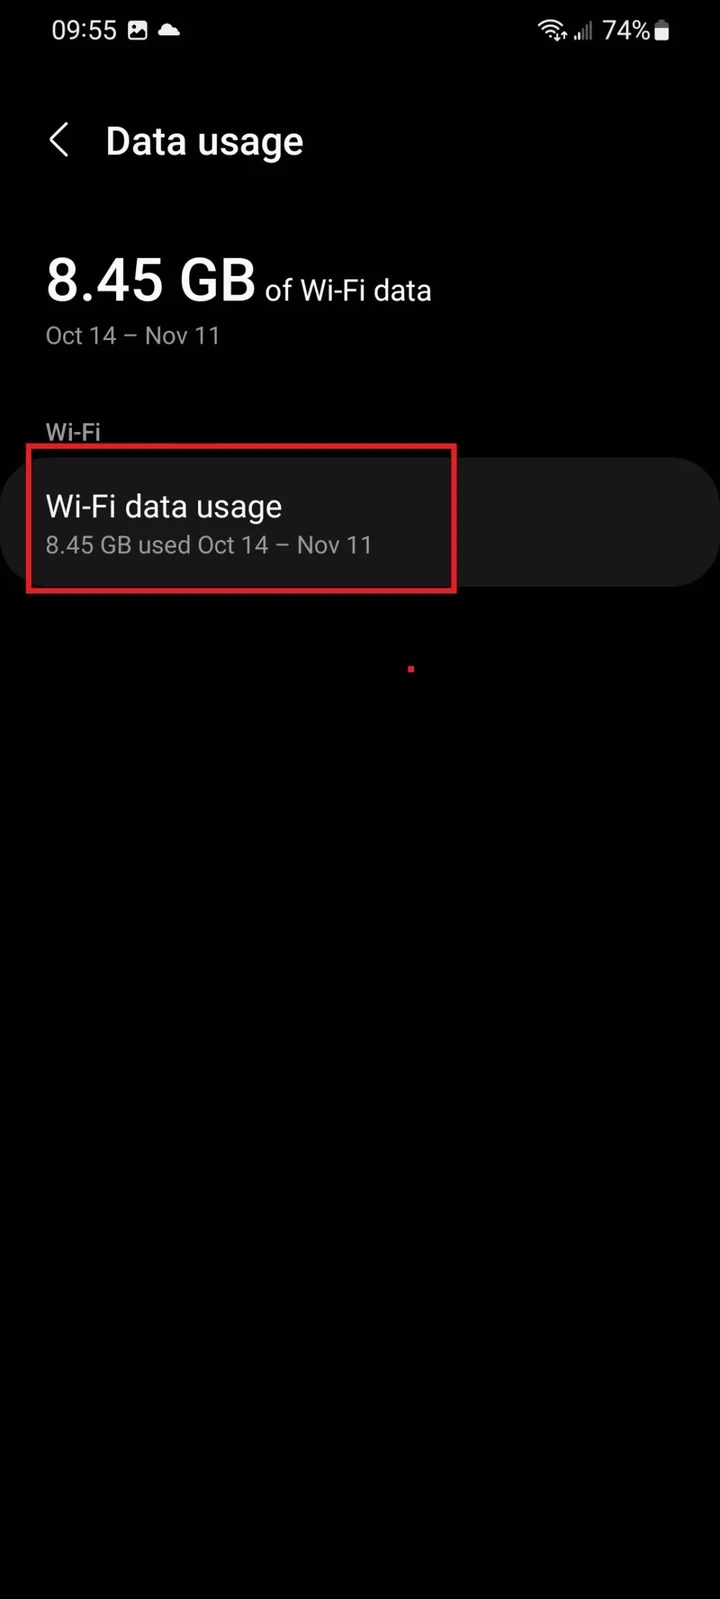The image size is (720, 1599).
Task: Tap the 'Wi-Fi data usage' row title text
Action: [164, 507]
